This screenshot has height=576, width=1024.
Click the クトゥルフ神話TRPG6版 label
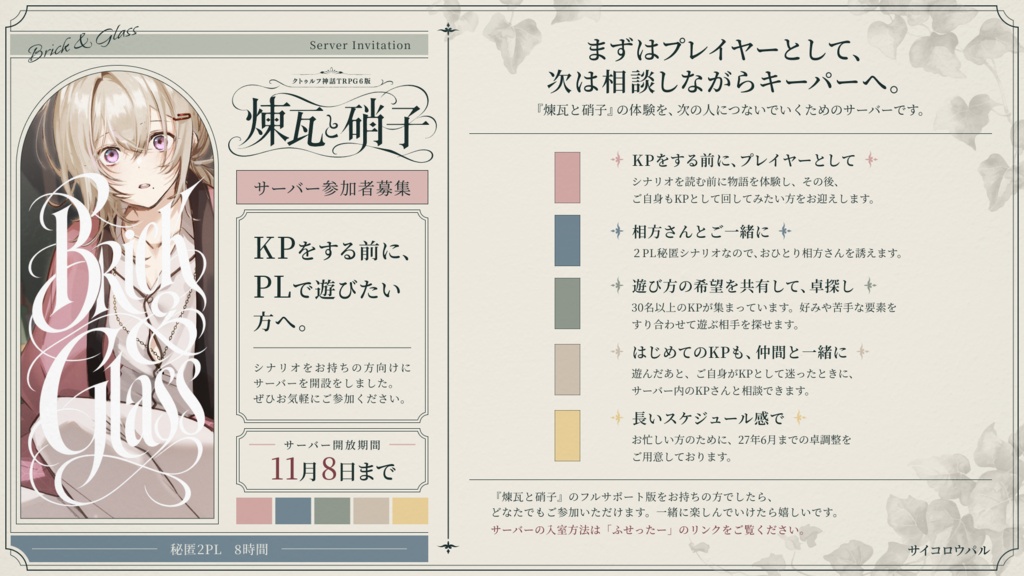point(332,80)
